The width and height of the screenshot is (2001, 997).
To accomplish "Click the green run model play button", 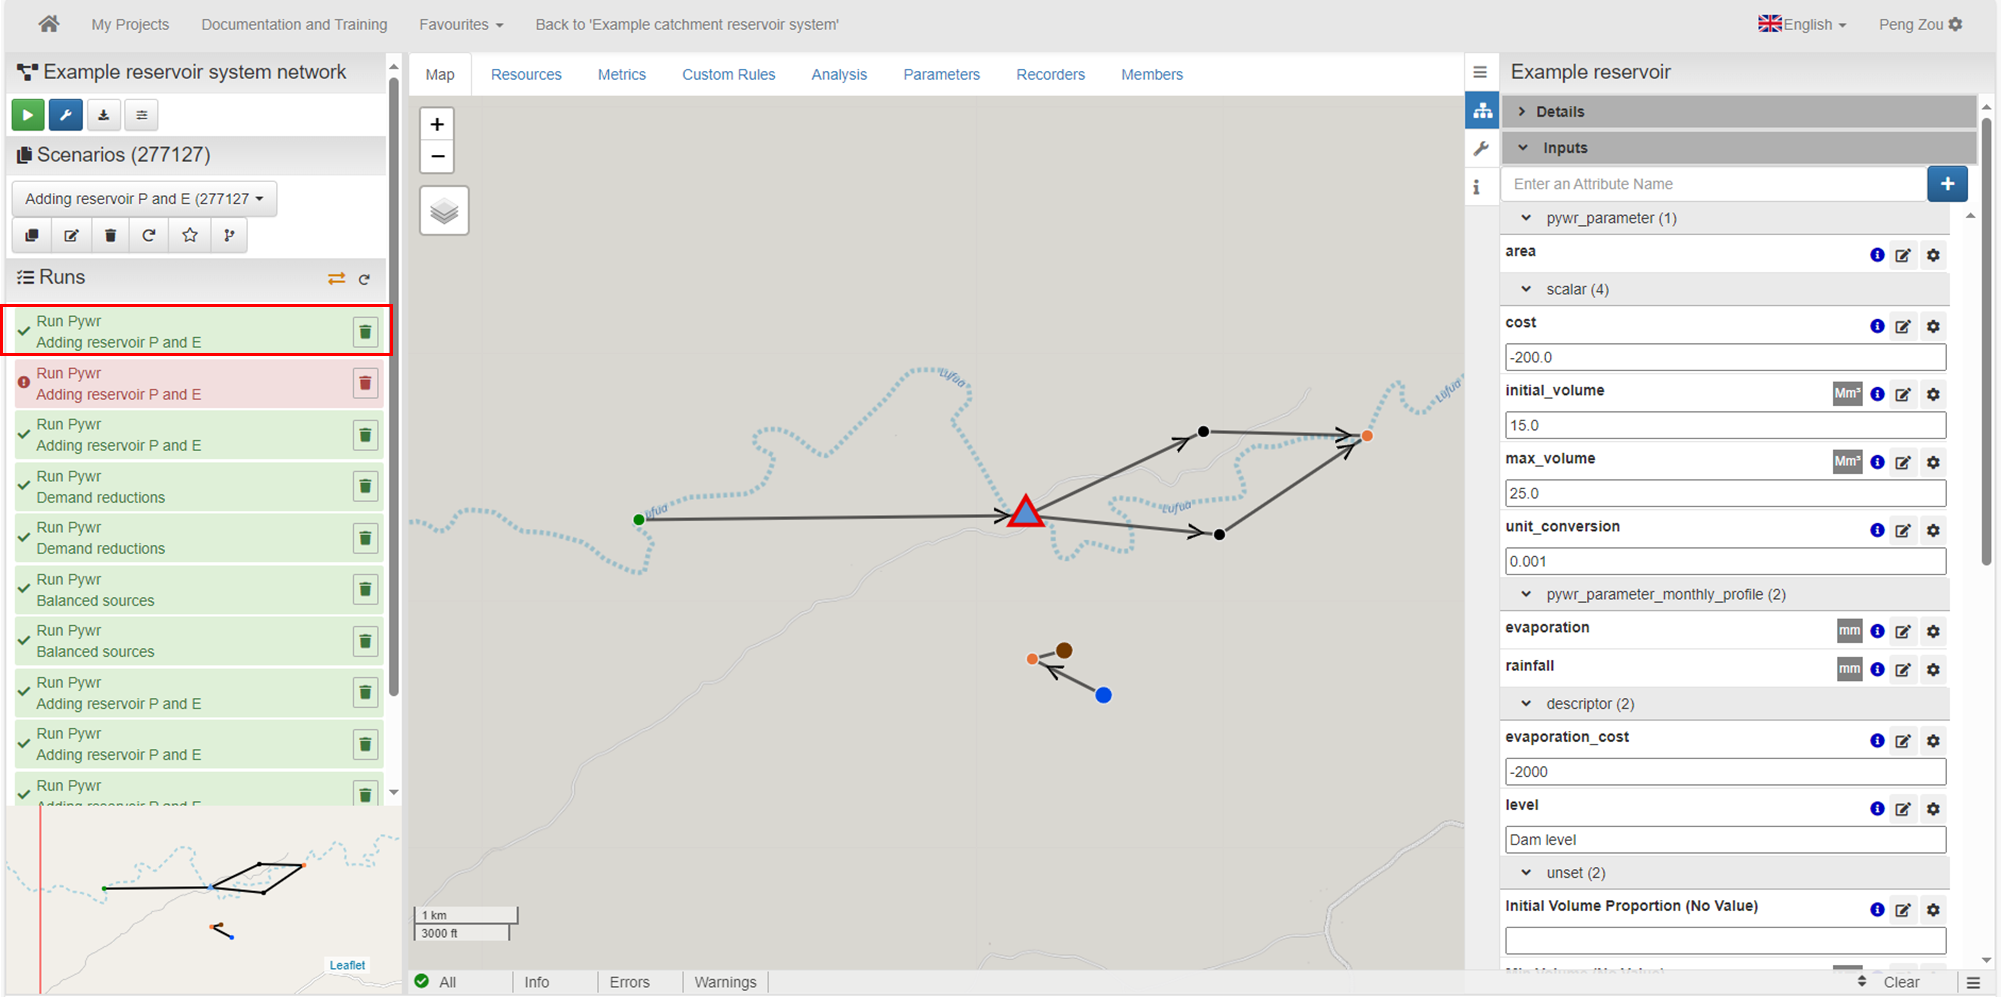I will tap(27, 115).
